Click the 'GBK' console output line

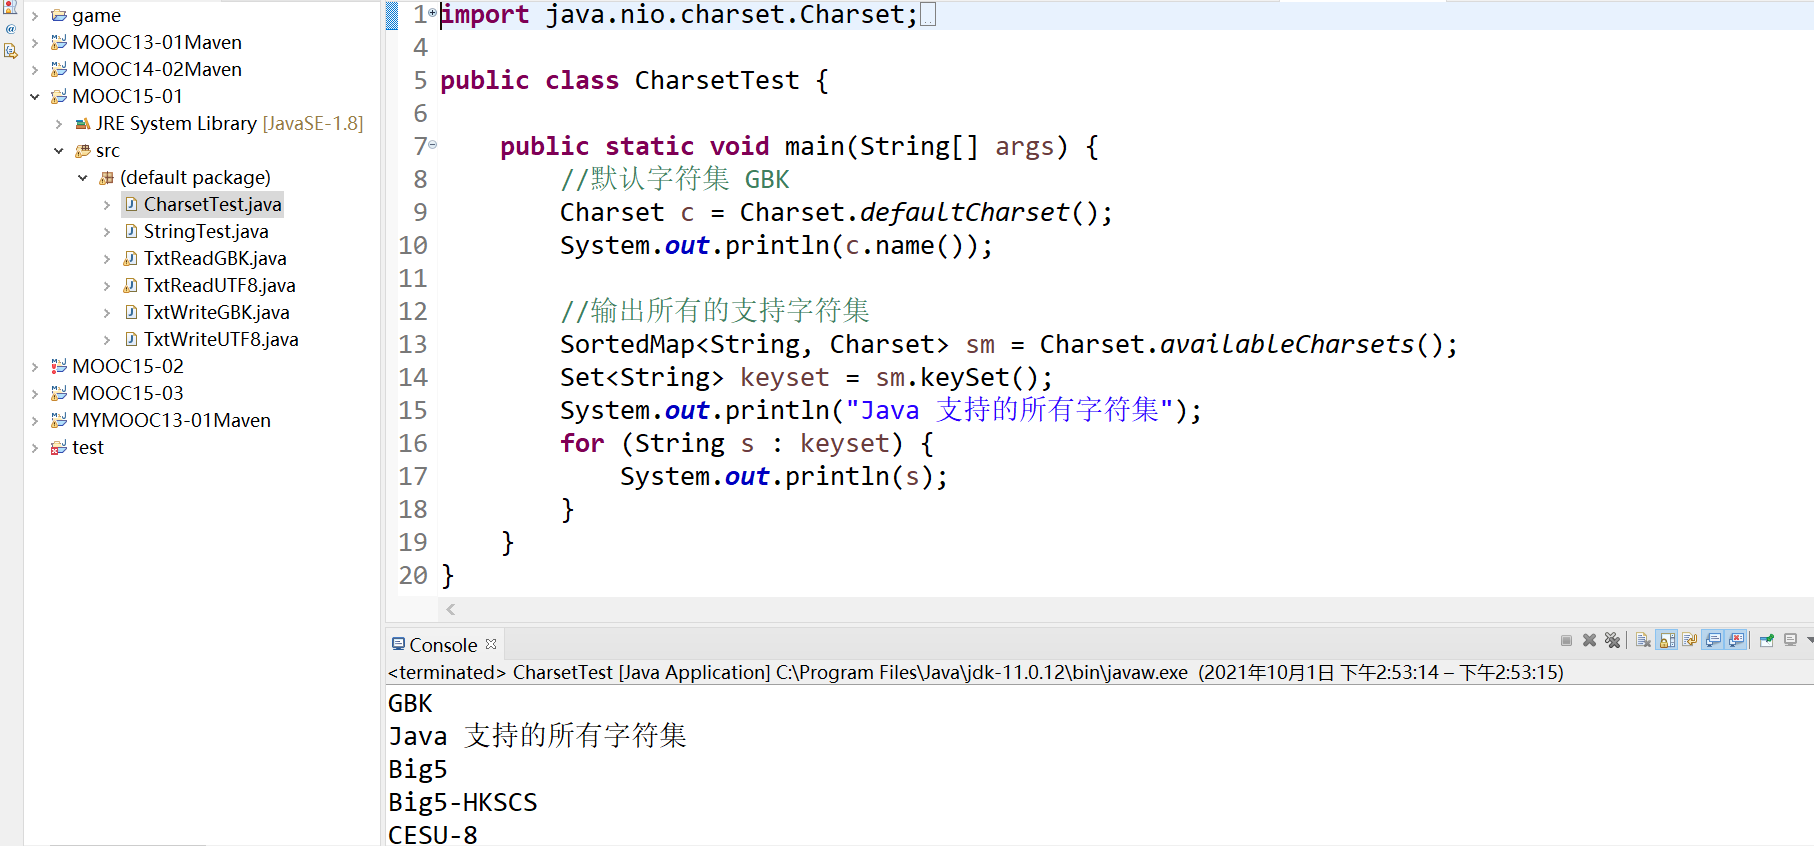tap(410, 704)
